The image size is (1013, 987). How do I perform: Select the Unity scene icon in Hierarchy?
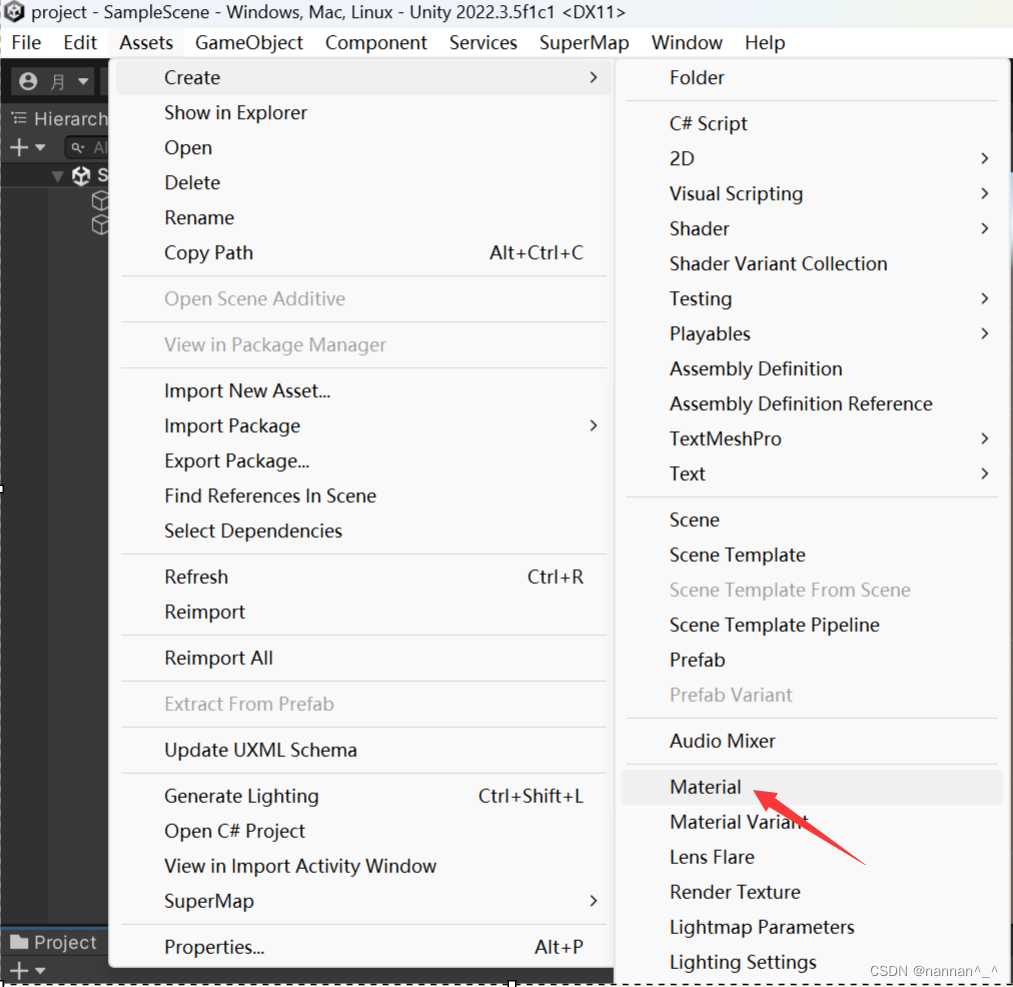click(81, 176)
